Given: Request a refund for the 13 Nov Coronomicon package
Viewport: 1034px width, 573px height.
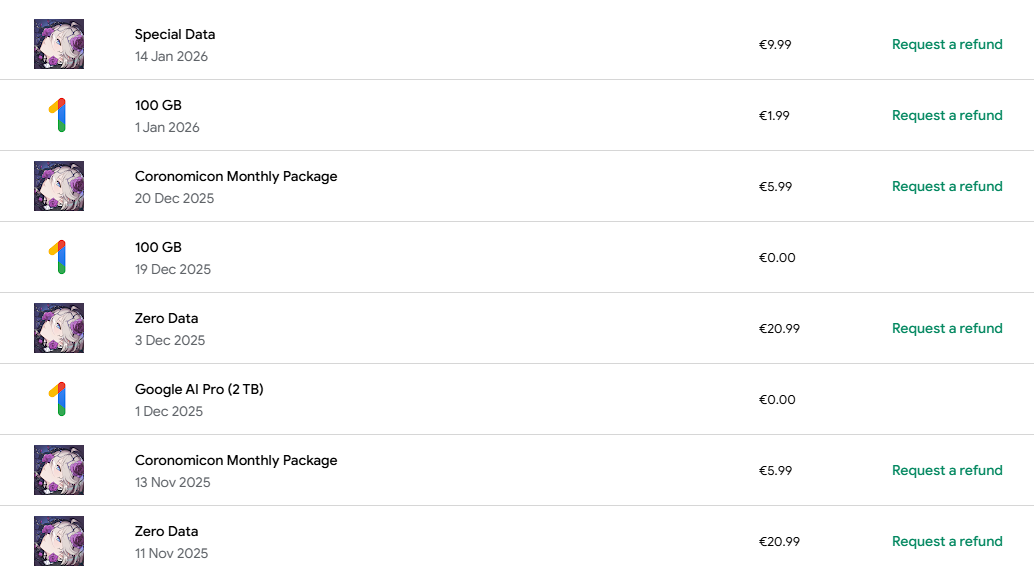Looking at the screenshot, I should (x=947, y=470).
